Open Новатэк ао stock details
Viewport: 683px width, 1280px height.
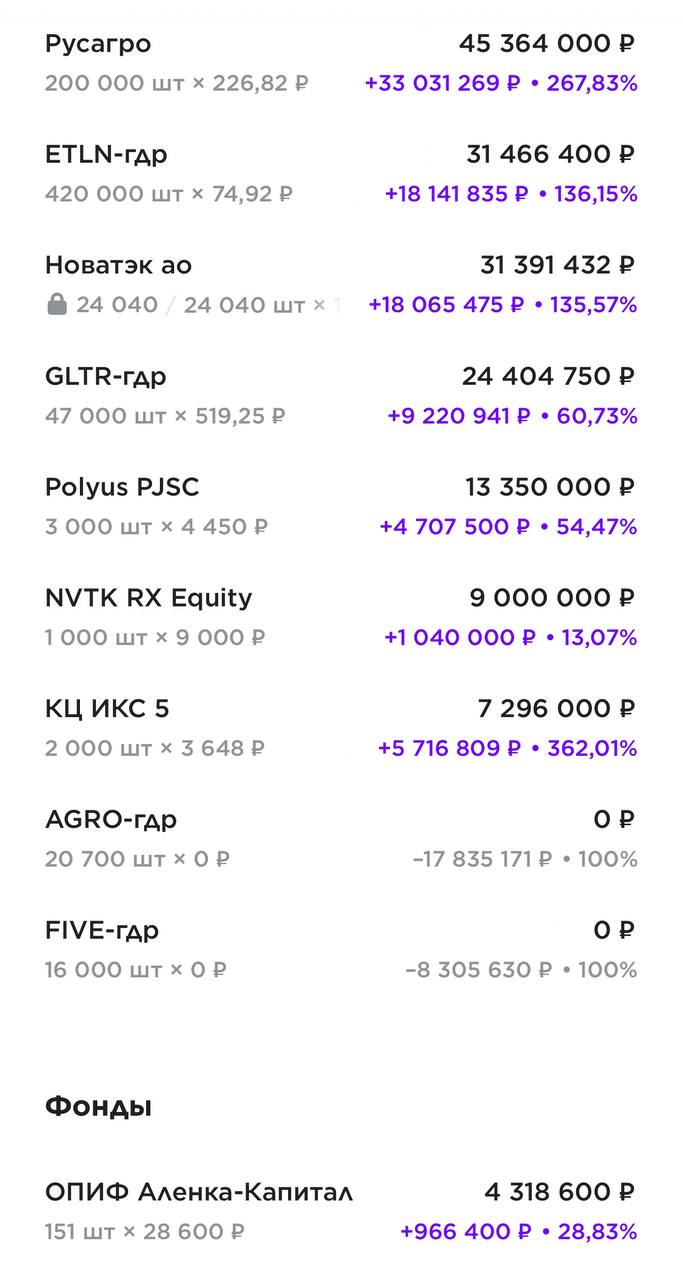point(118,266)
